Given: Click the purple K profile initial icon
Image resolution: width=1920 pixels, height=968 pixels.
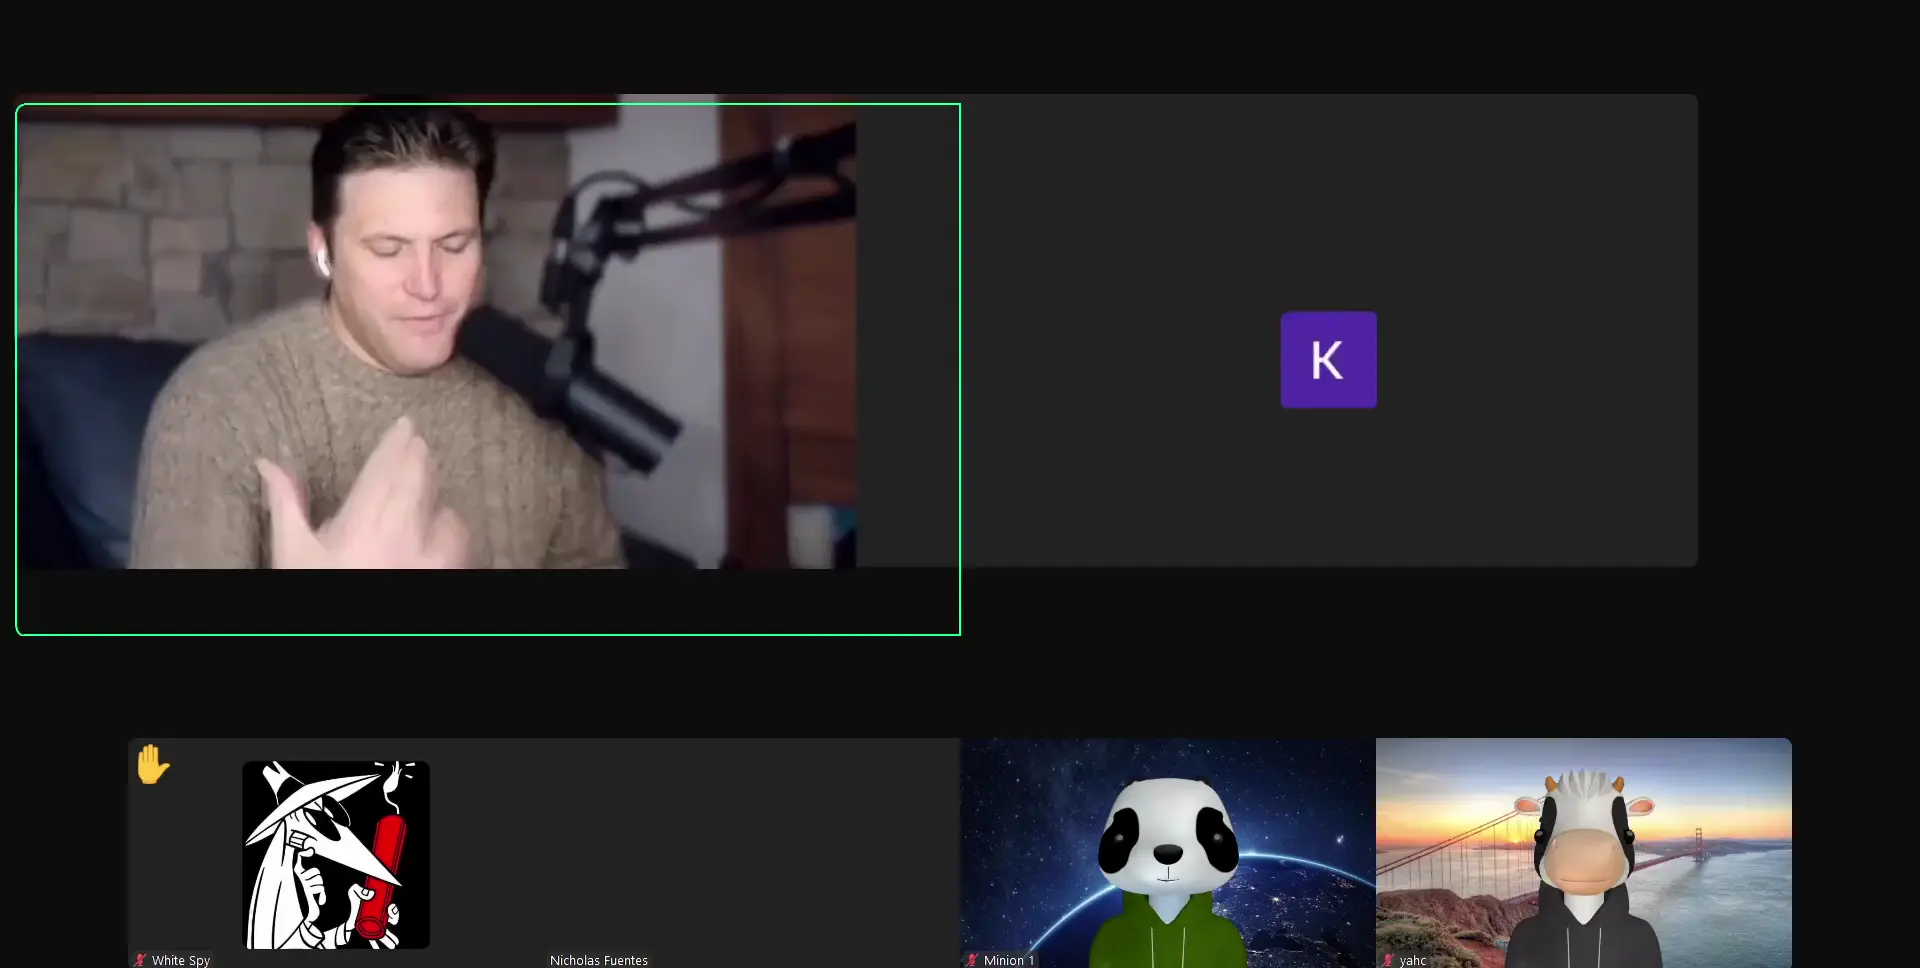Looking at the screenshot, I should pos(1328,359).
